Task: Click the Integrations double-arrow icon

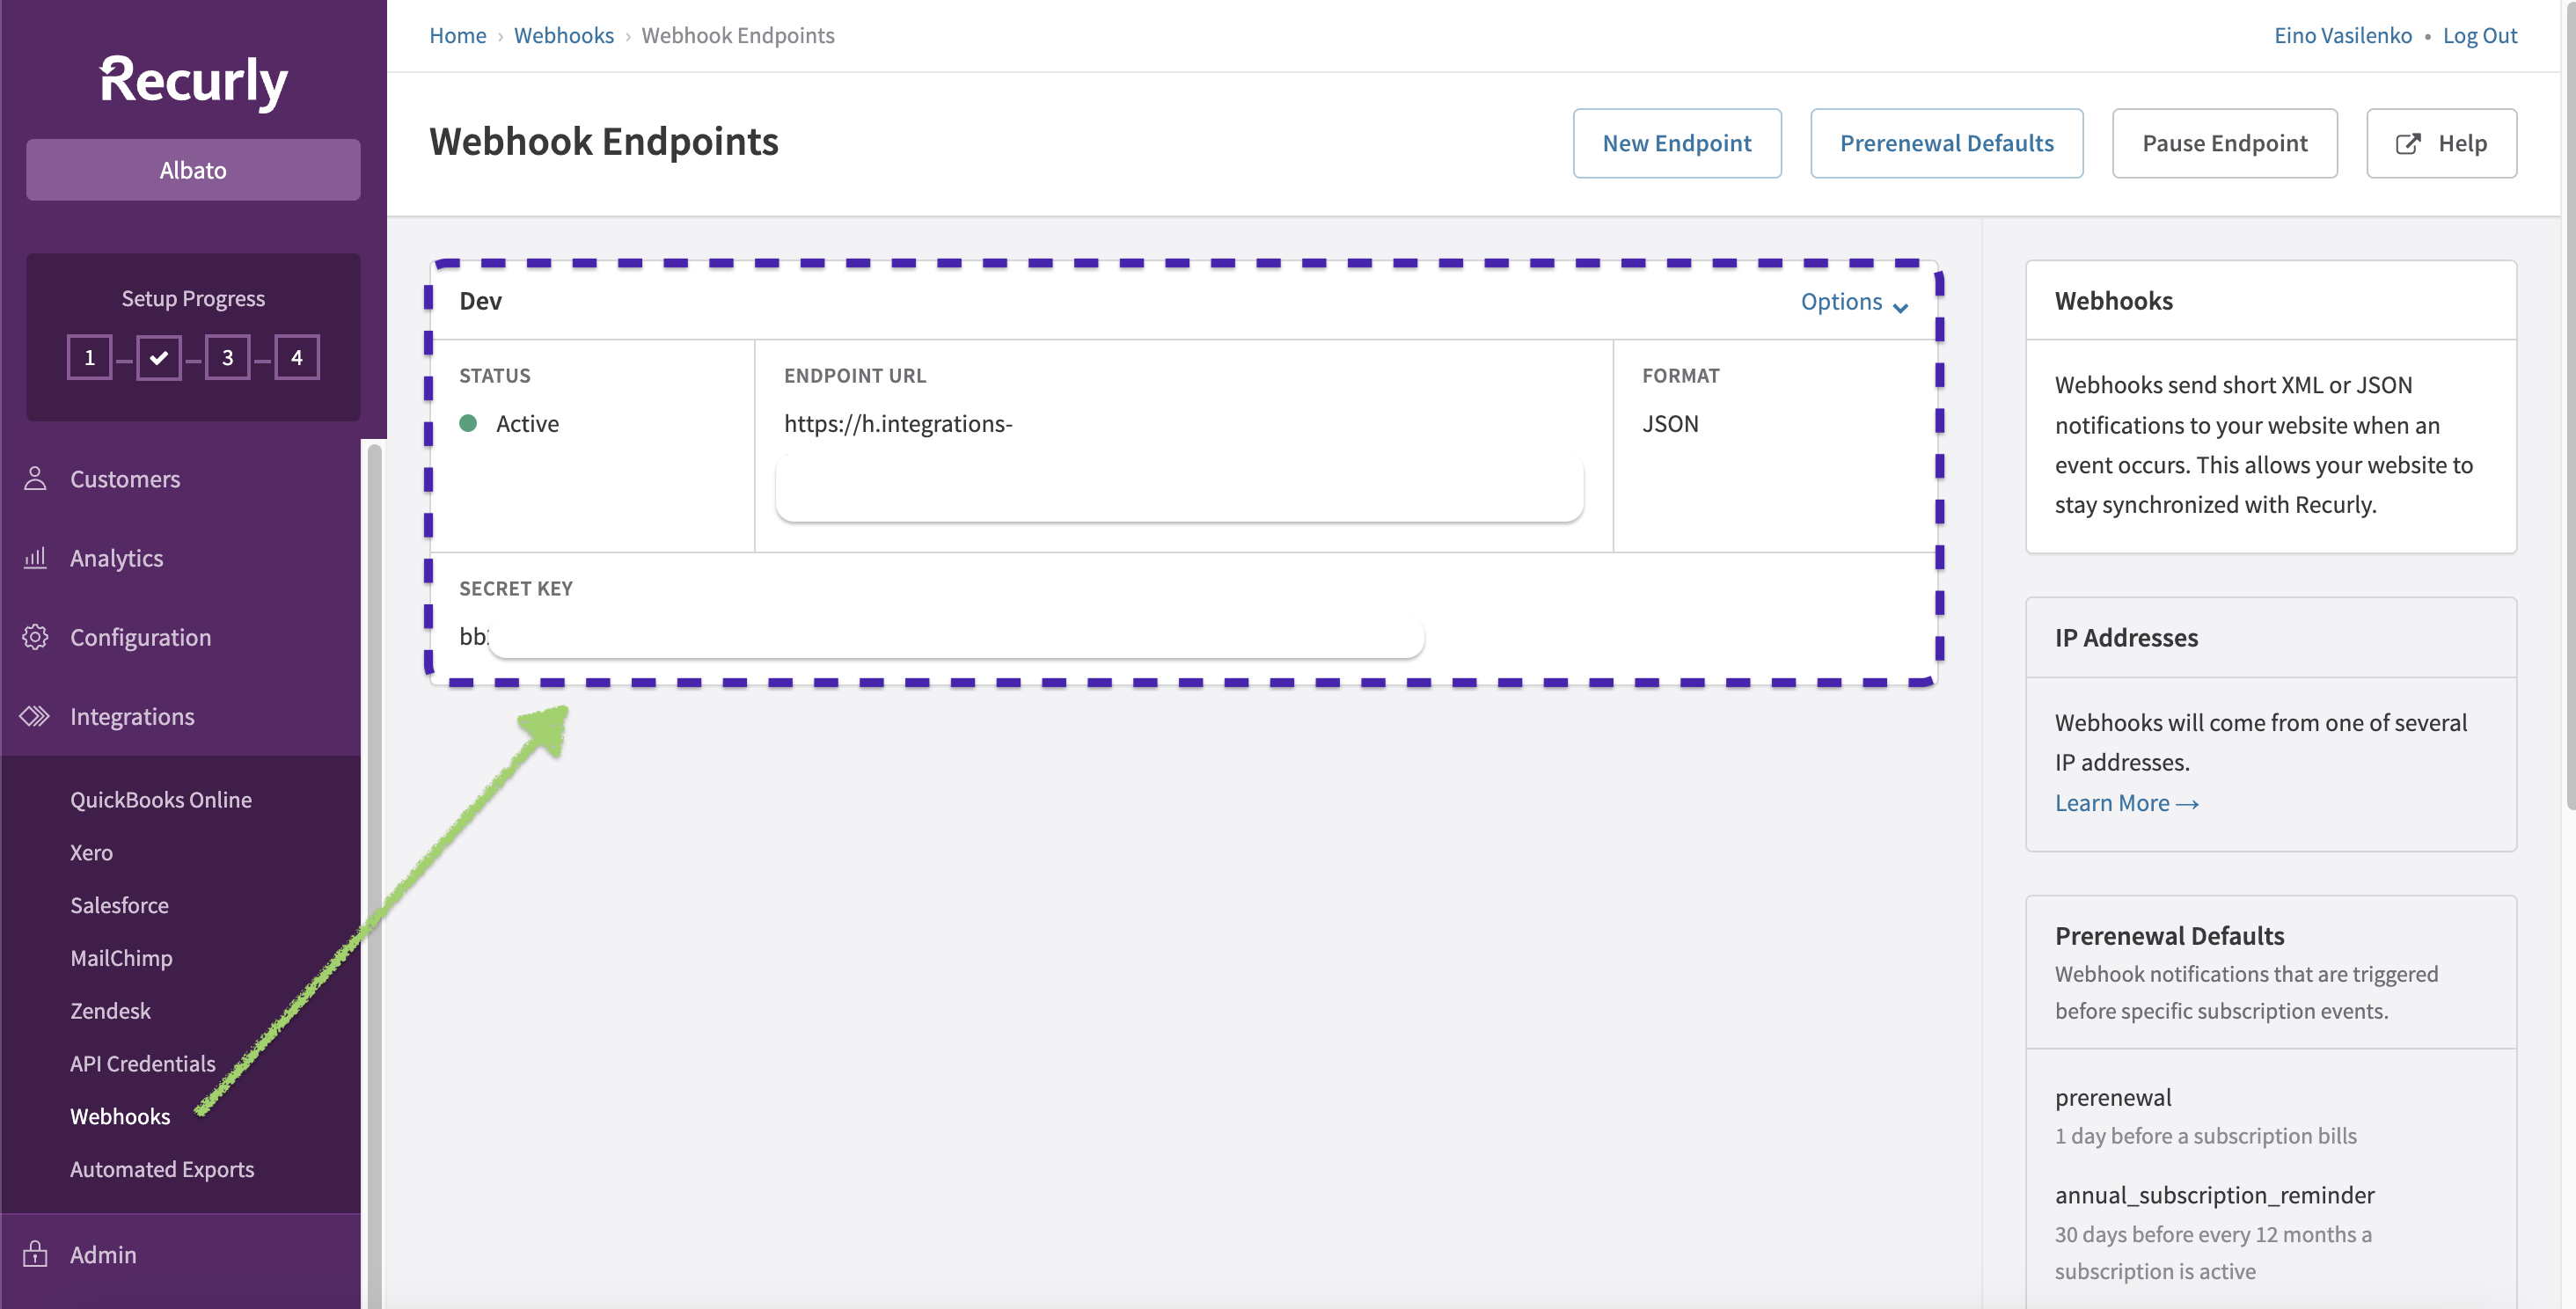Action: coord(35,716)
